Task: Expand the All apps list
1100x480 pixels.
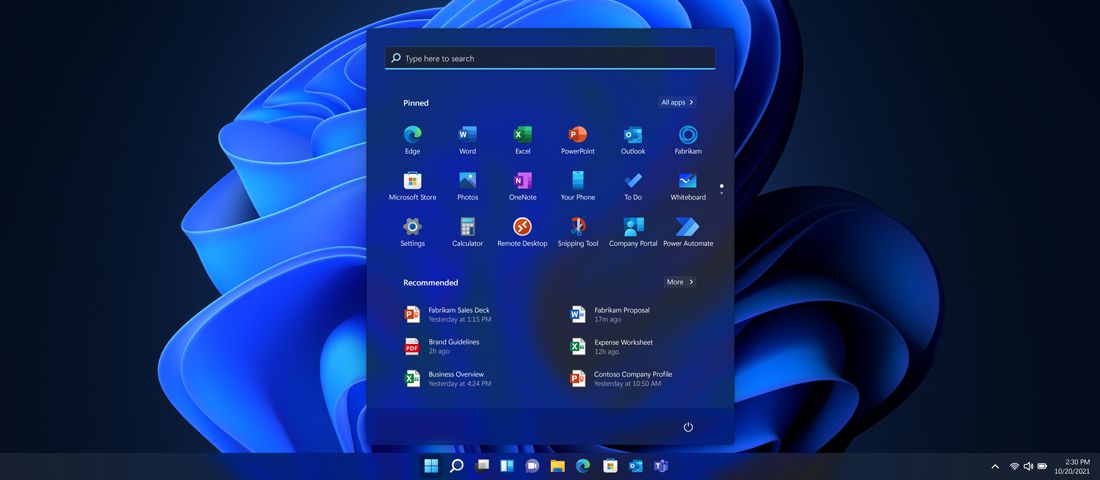Action: point(677,102)
